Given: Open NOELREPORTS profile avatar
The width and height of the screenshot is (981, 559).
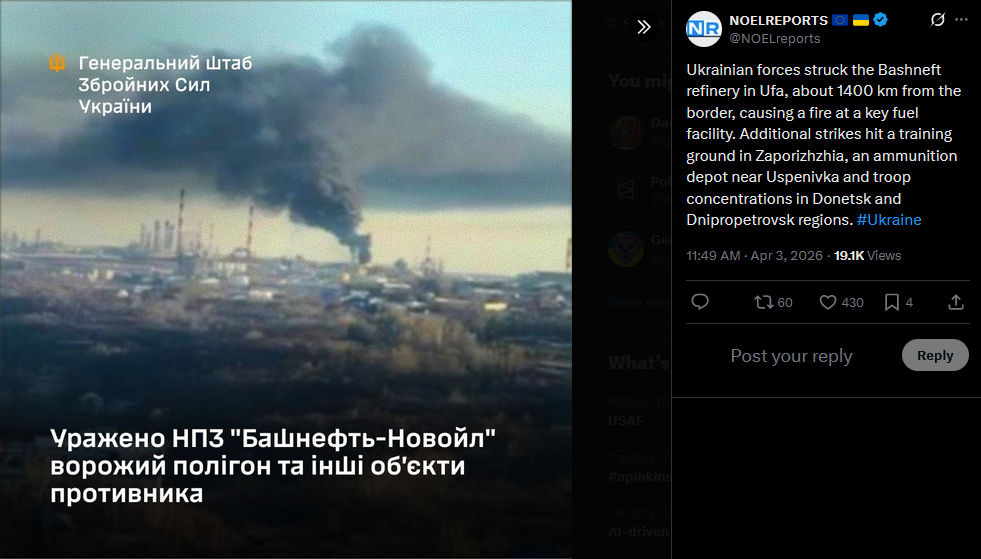Looking at the screenshot, I should (x=704, y=29).
